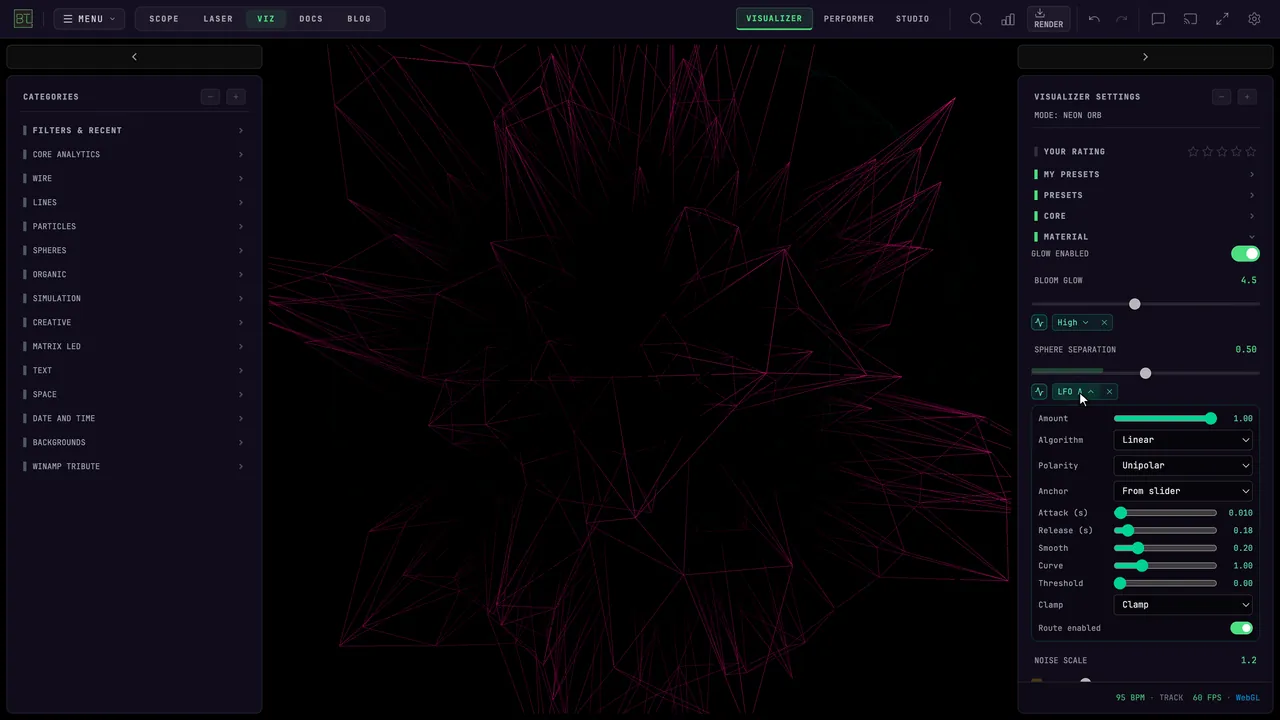Rate the preset five stars
This screenshot has width=1280, height=720.
click(x=1251, y=152)
